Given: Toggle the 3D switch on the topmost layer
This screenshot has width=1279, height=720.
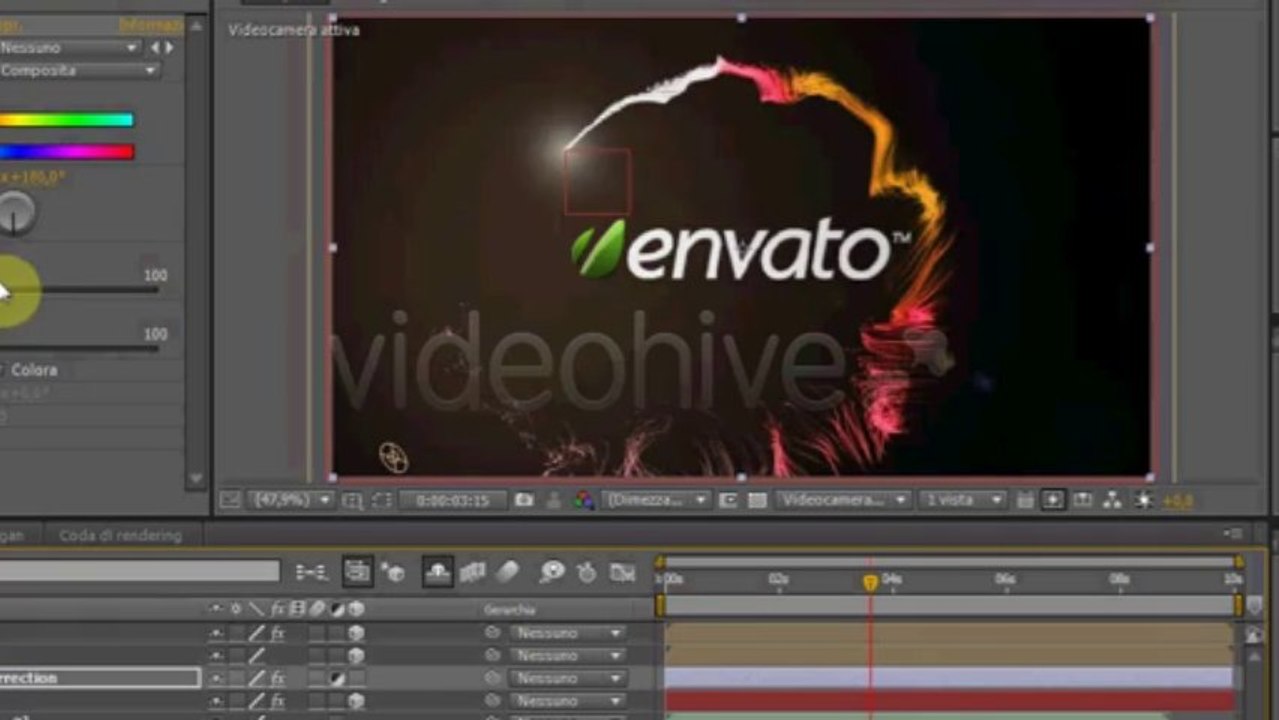Looking at the screenshot, I should [x=356, y=633].
